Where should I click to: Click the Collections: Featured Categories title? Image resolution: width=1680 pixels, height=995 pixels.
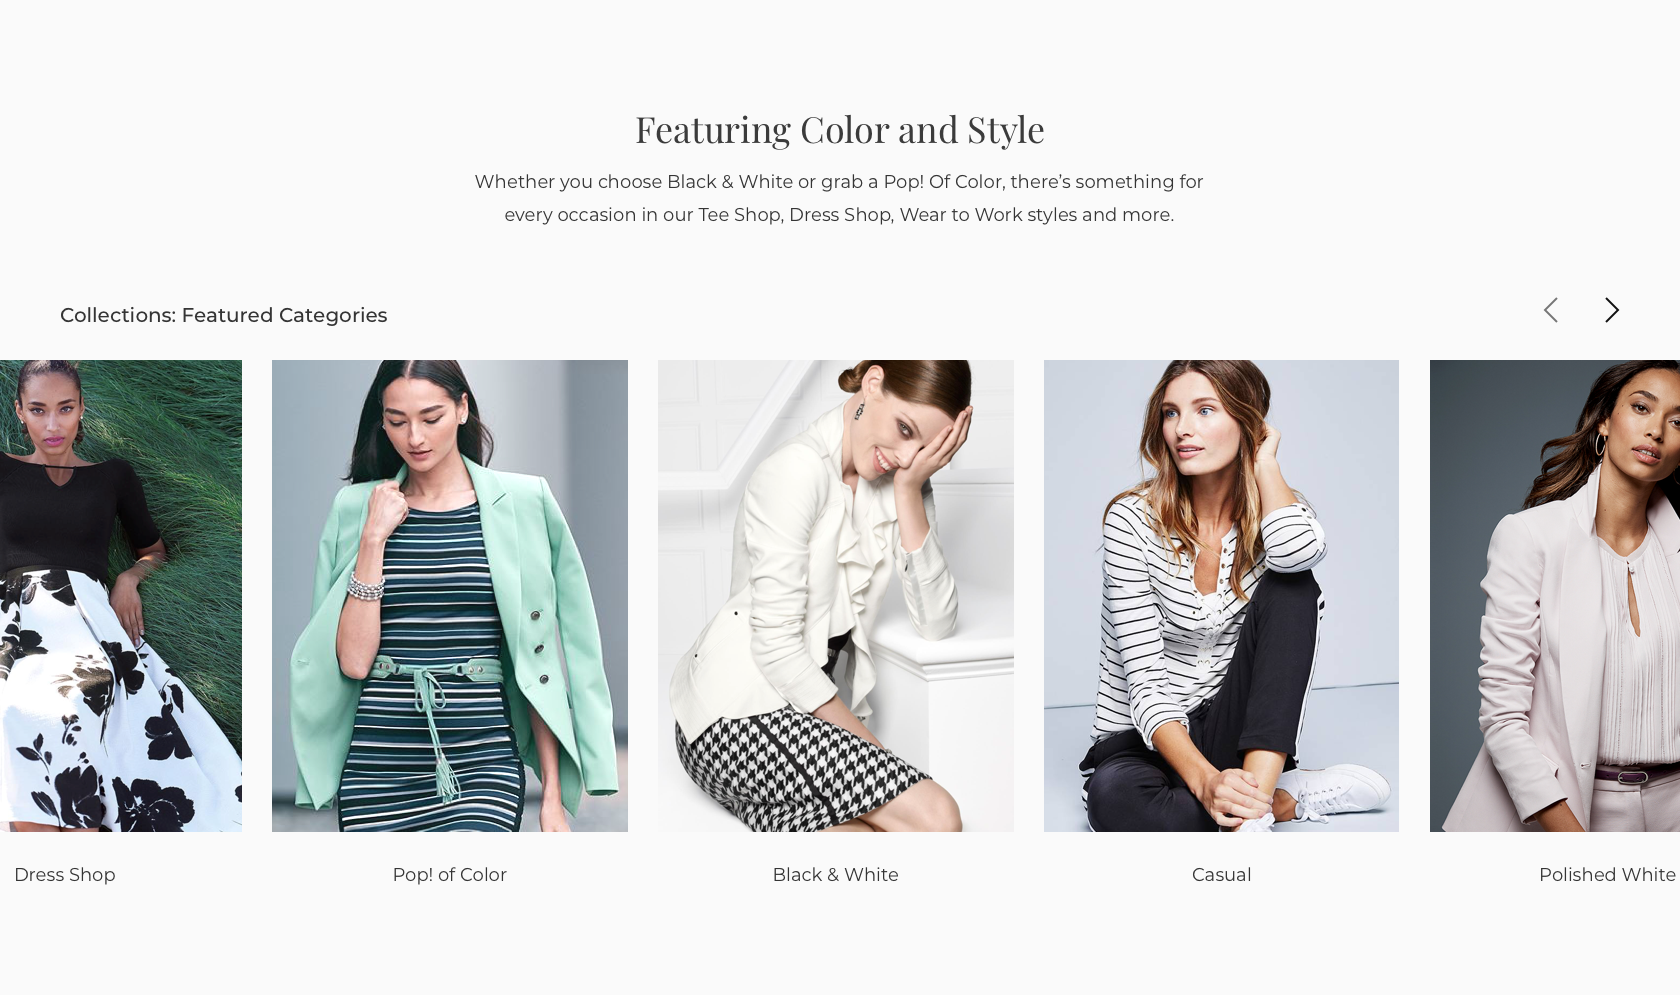point(223,315)
